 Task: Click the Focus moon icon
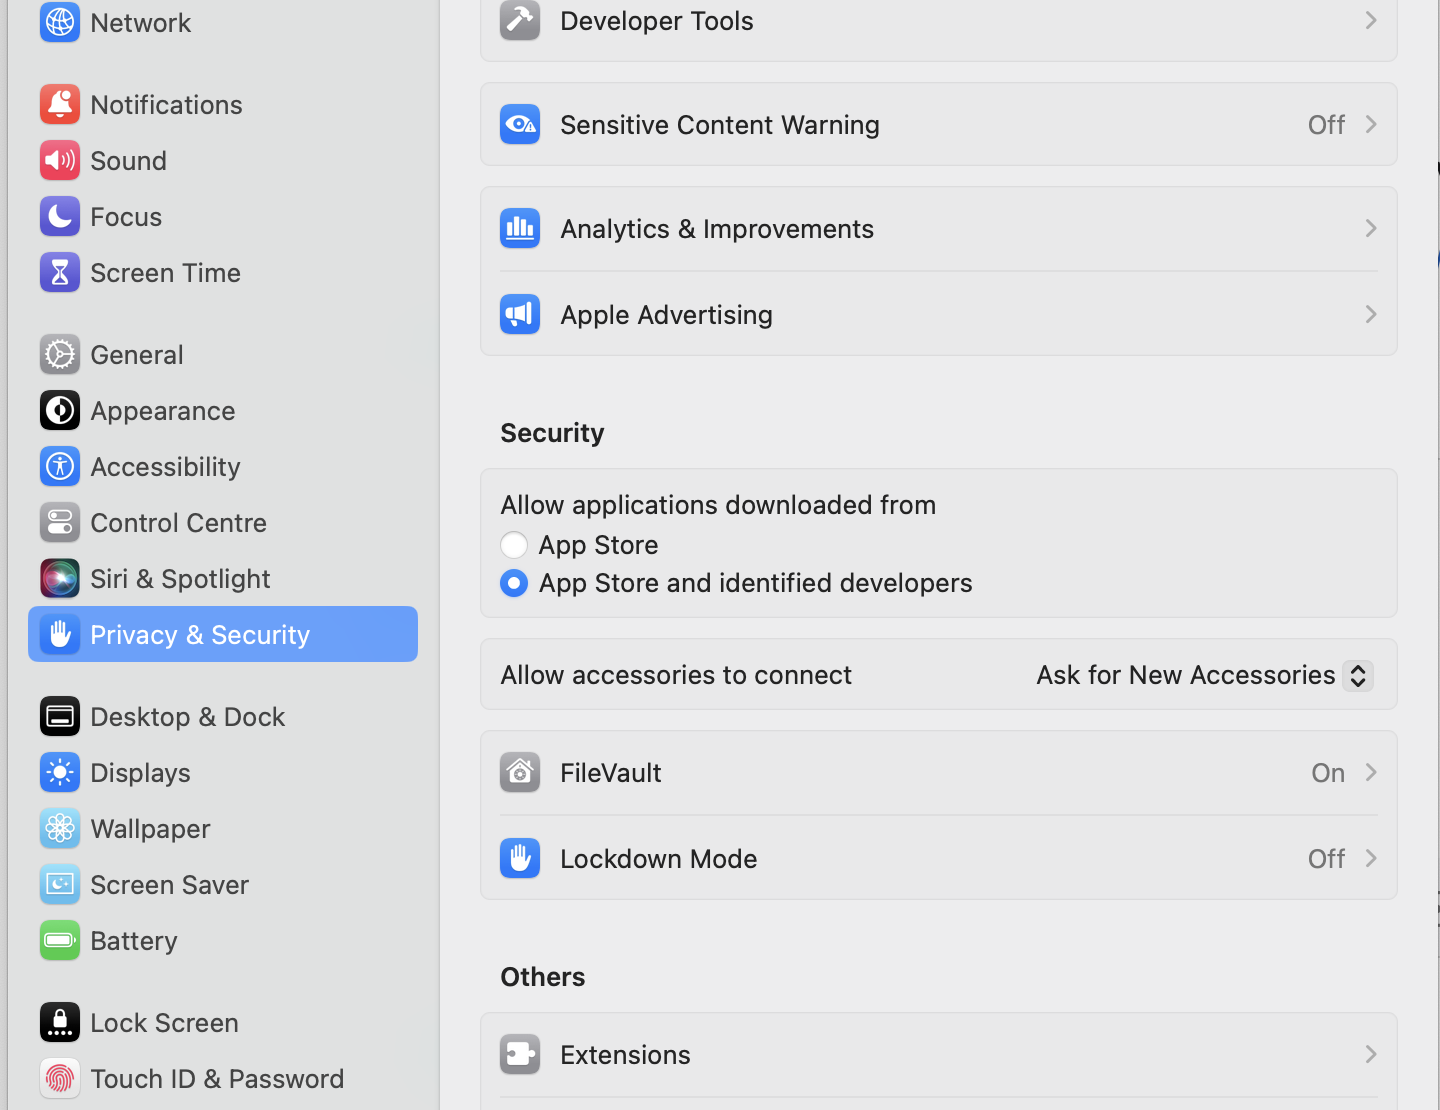point(60,217)
